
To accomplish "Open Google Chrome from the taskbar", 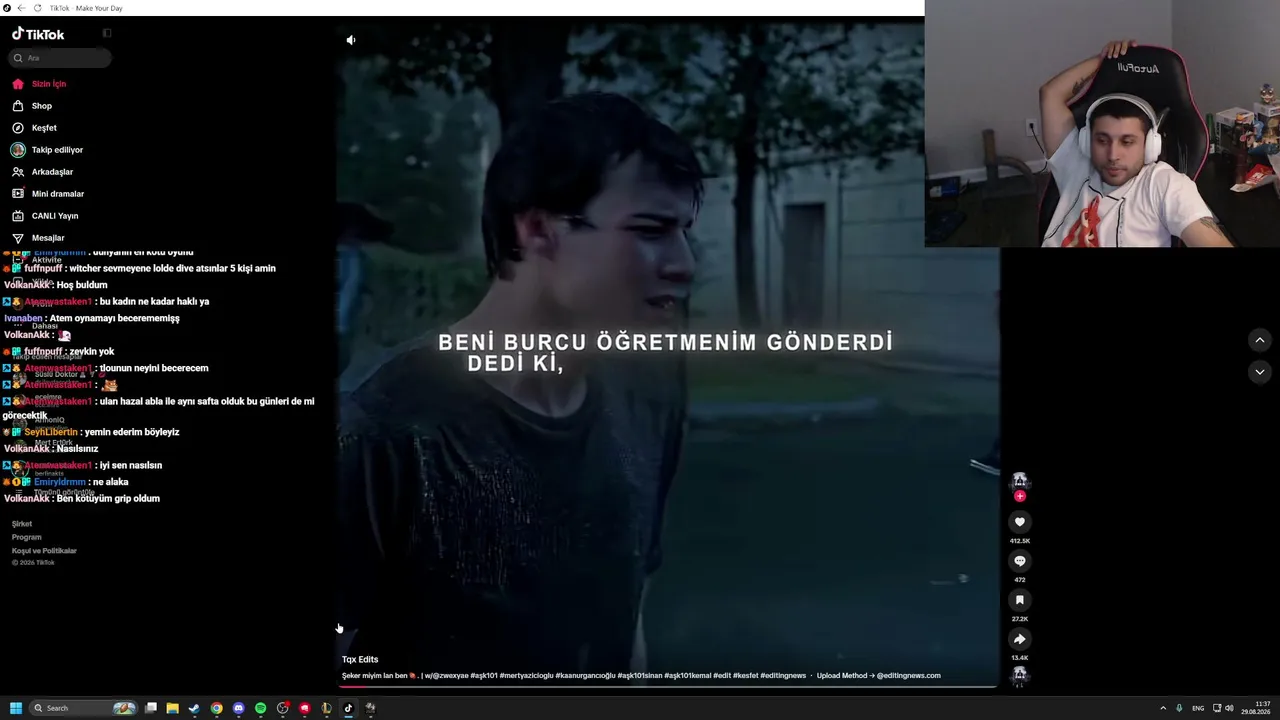I will 216,708.
